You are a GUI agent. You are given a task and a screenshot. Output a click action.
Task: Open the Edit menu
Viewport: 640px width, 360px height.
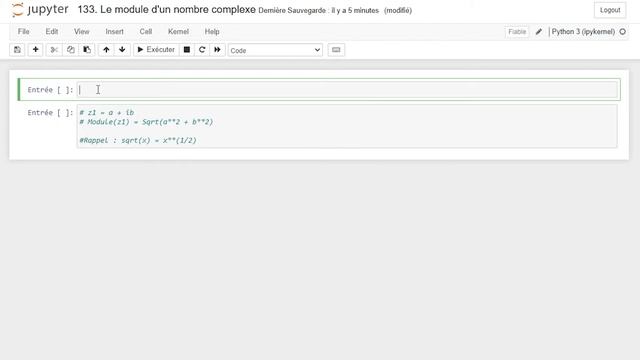point(51,31)
